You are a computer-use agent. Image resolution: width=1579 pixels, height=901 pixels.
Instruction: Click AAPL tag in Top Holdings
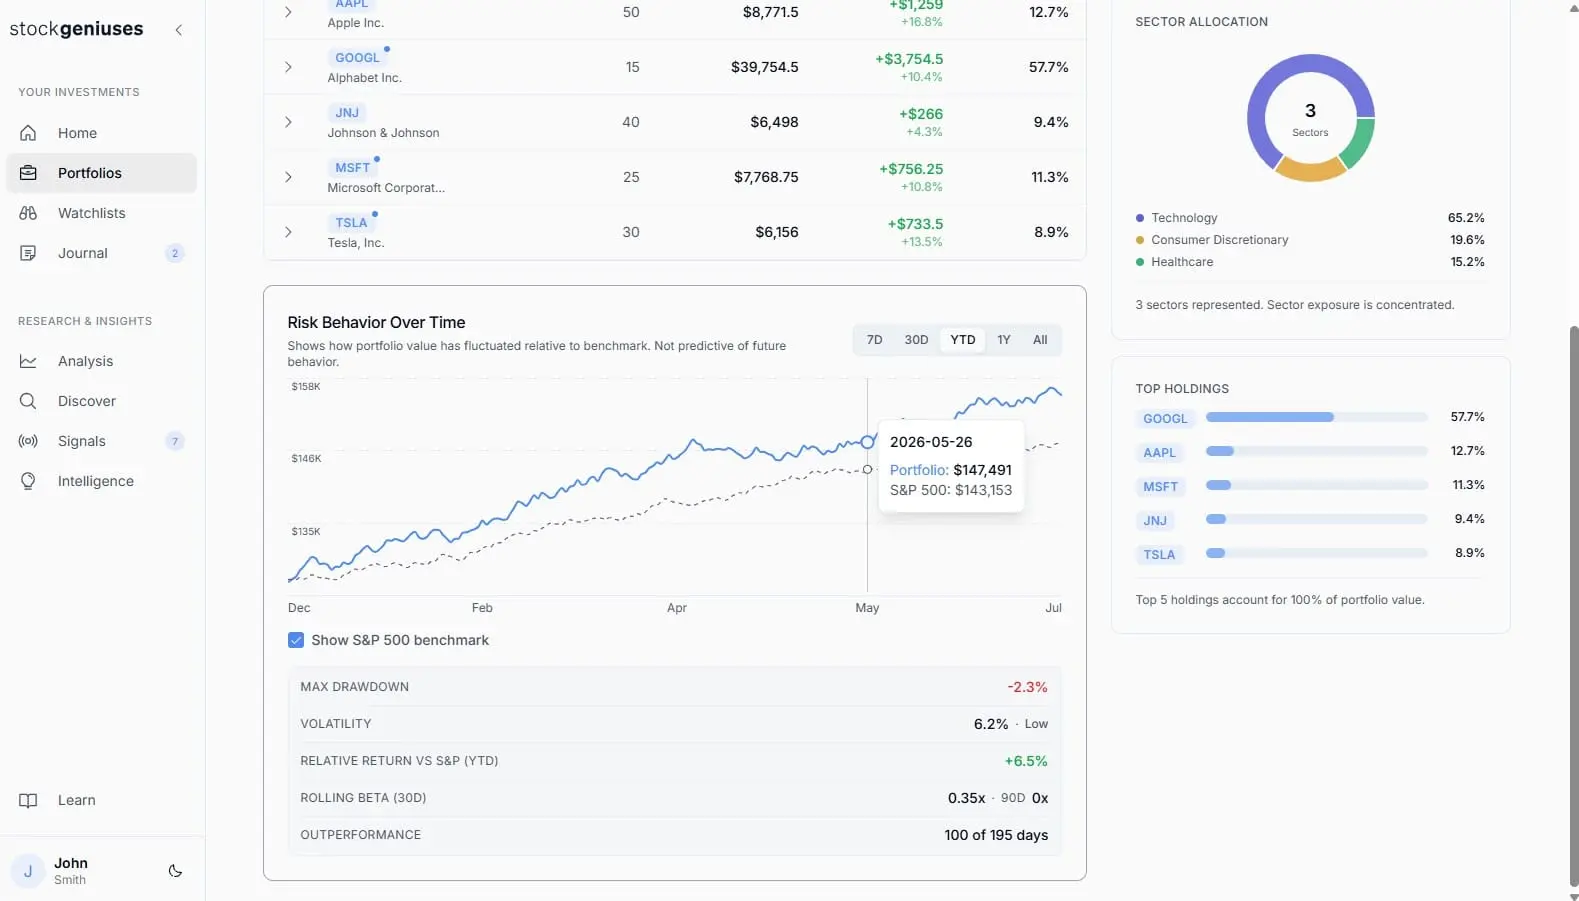pyautogui.click(x=1159, y=453)
